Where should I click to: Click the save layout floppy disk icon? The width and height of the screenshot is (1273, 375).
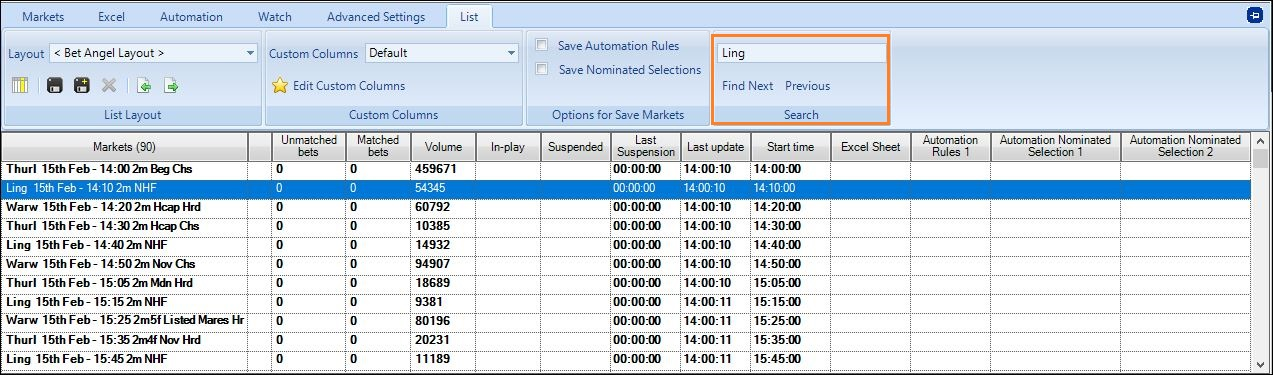click(56, 86)
